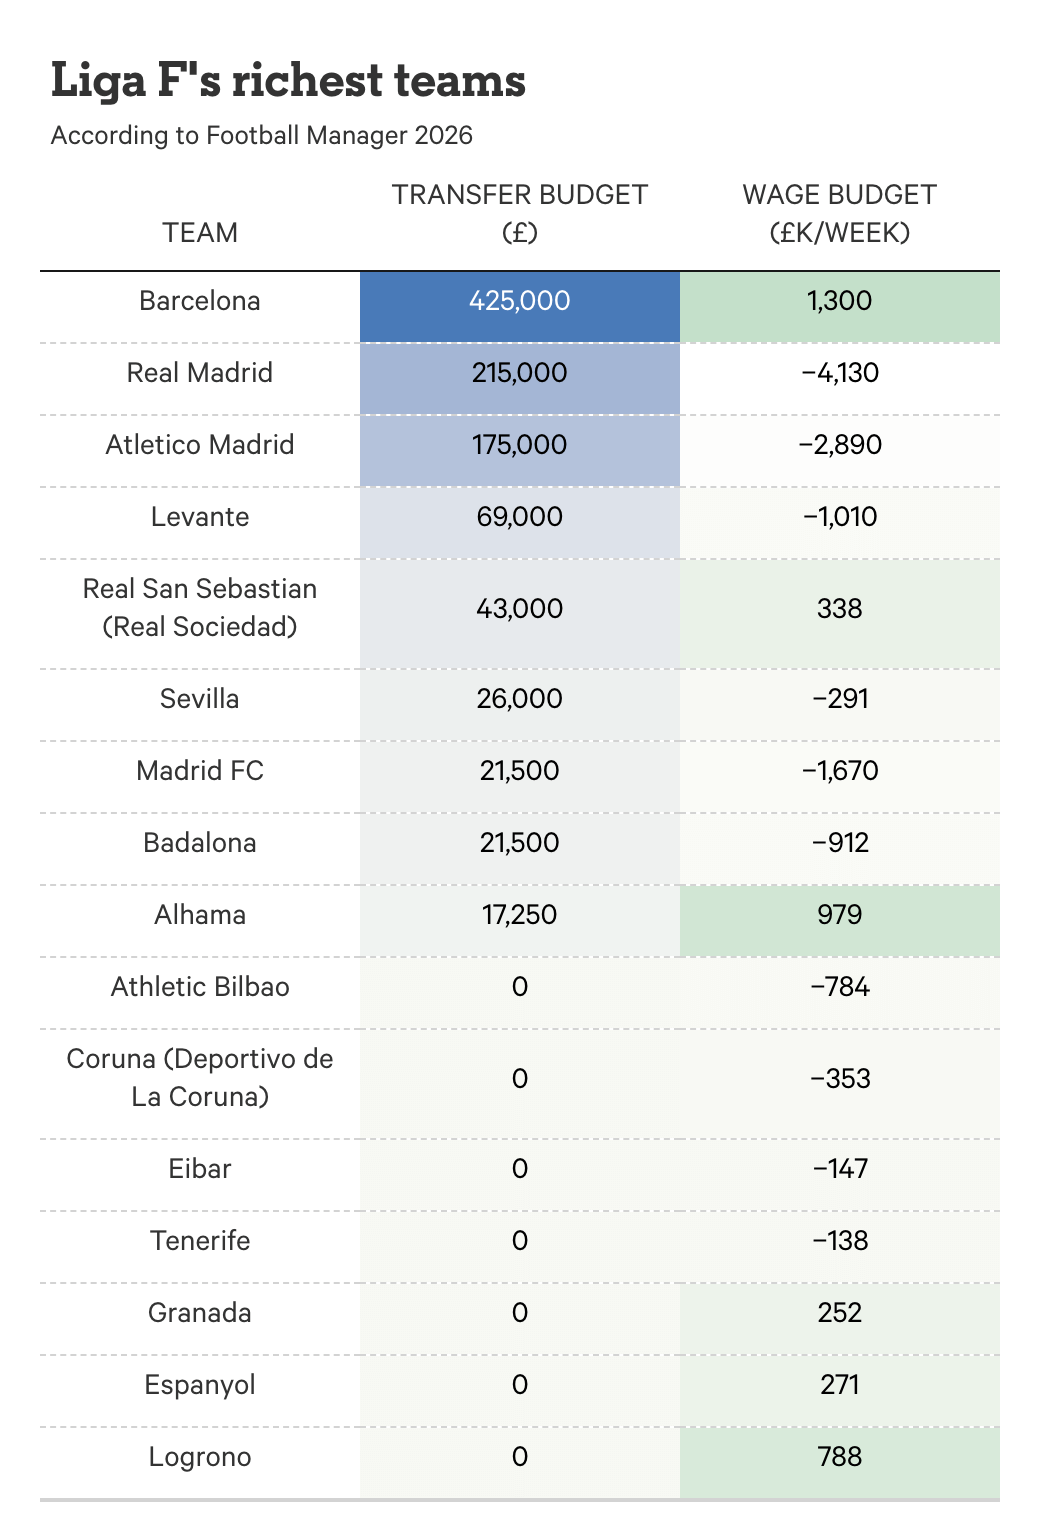Click Atletico Madrid's 175,000 transfer cell
Image resolution: width=1040 pixels, height=1538 pixels.
pyautogui.click(x=519, y=445)
